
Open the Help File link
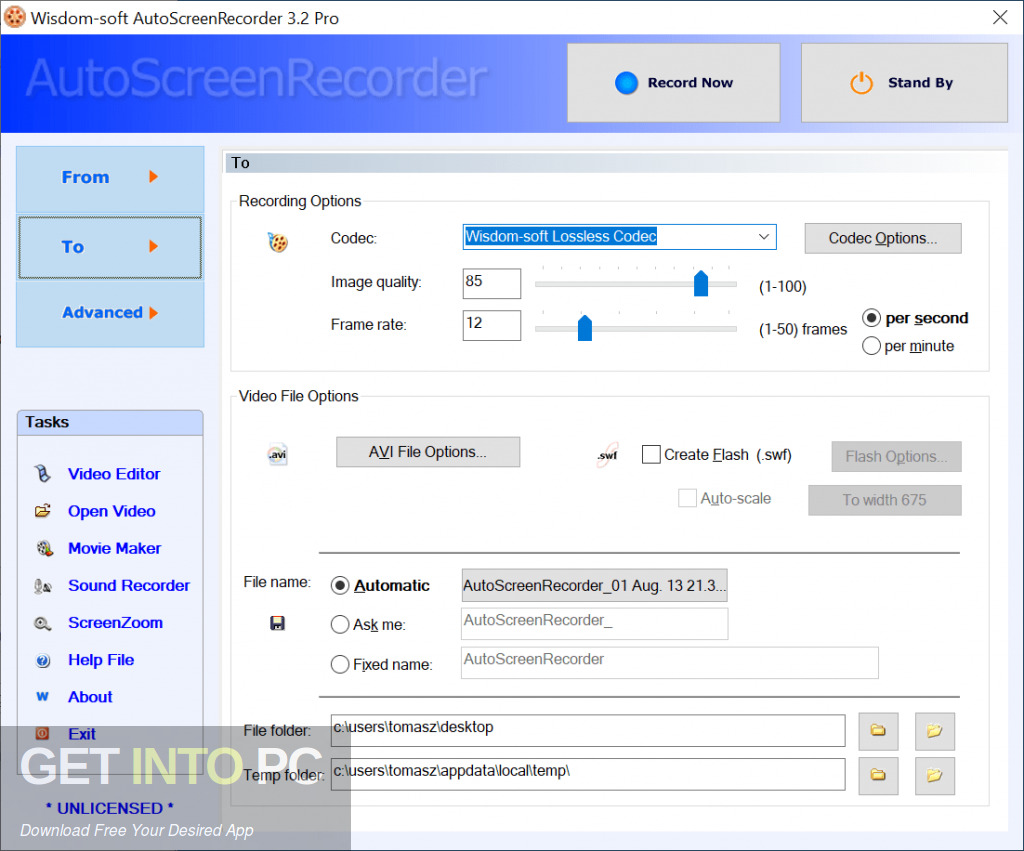[x=101, y=660]
